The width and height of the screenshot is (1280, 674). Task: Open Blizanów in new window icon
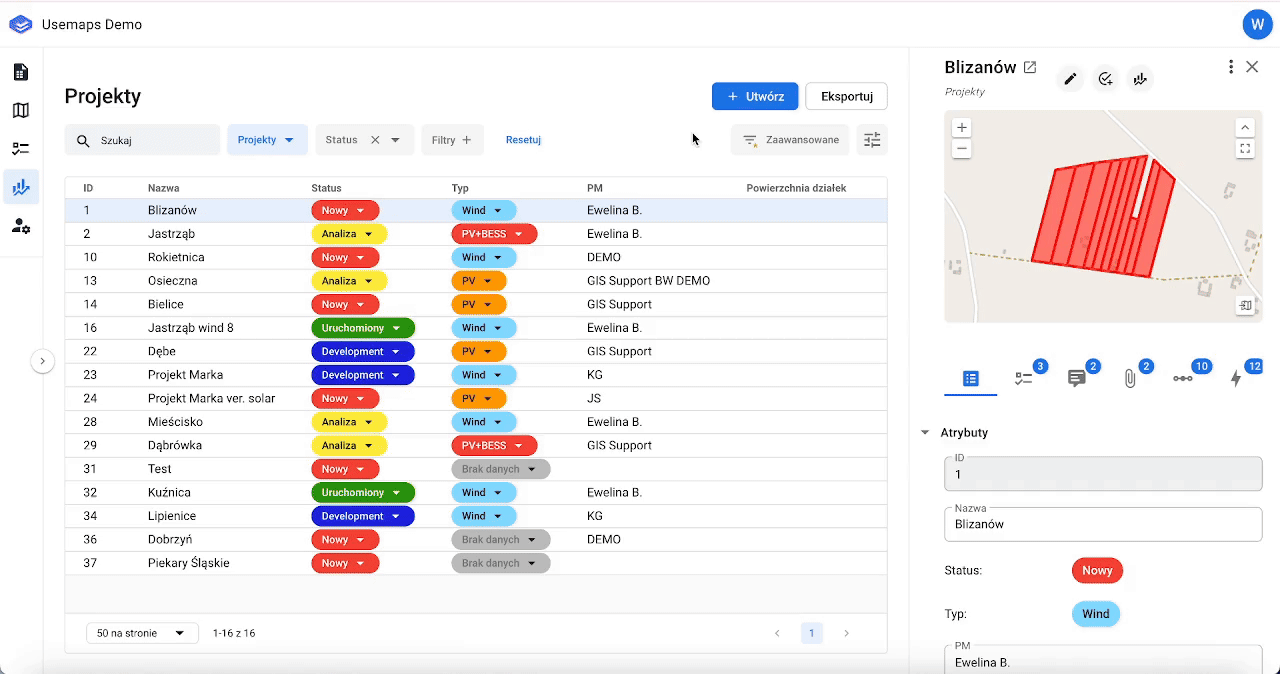pos(1030,68)
